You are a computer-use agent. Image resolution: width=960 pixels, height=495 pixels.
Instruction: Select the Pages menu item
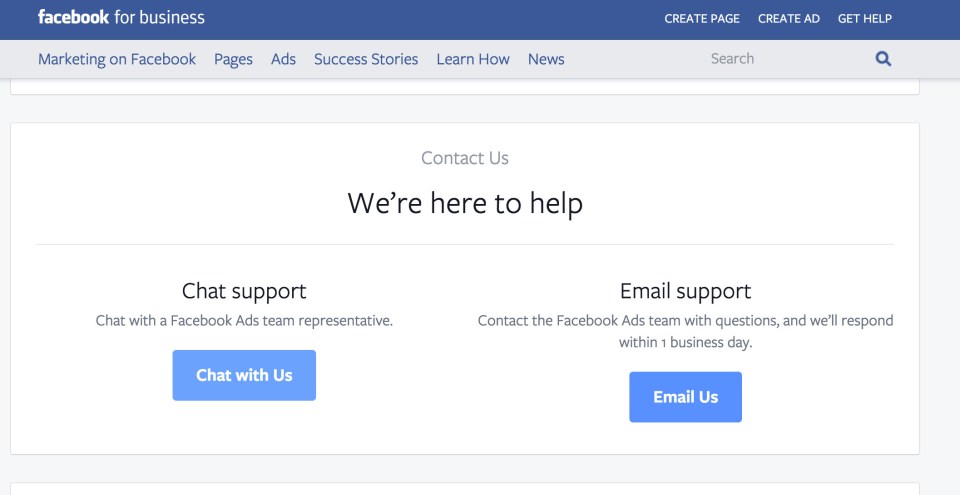233,59
